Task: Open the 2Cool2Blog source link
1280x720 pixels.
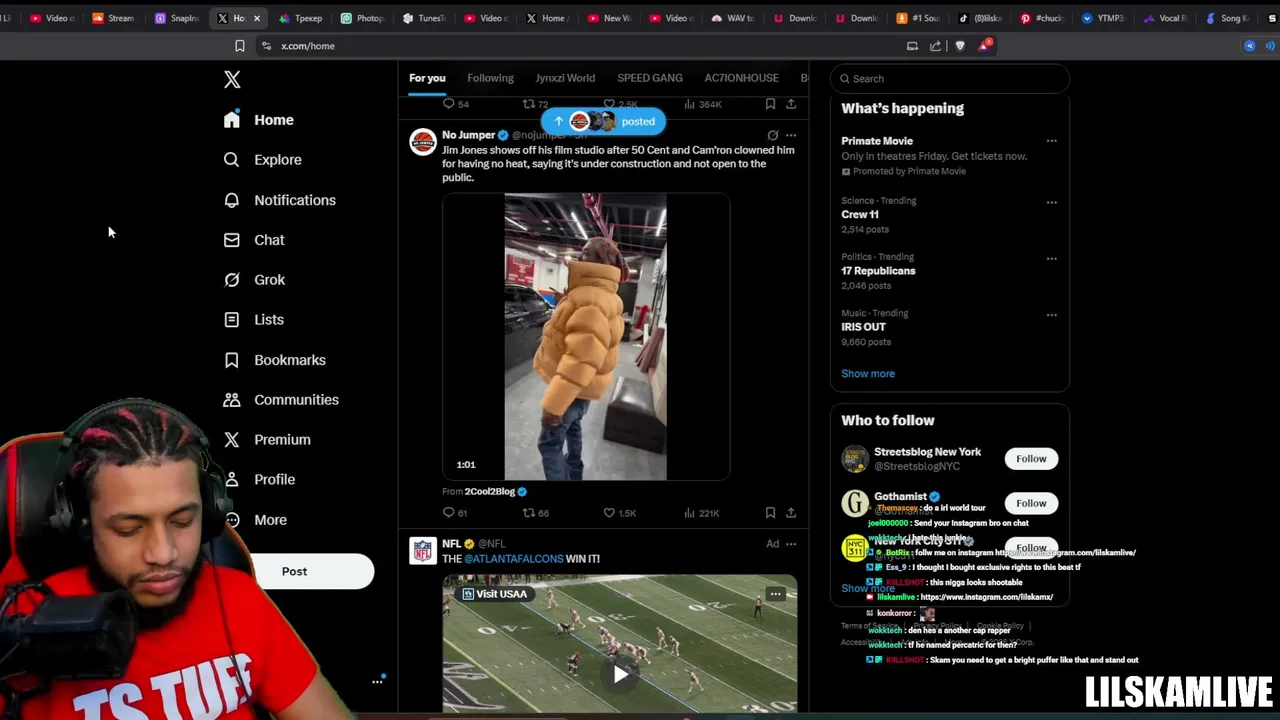Action: click(x=490, y=492)
